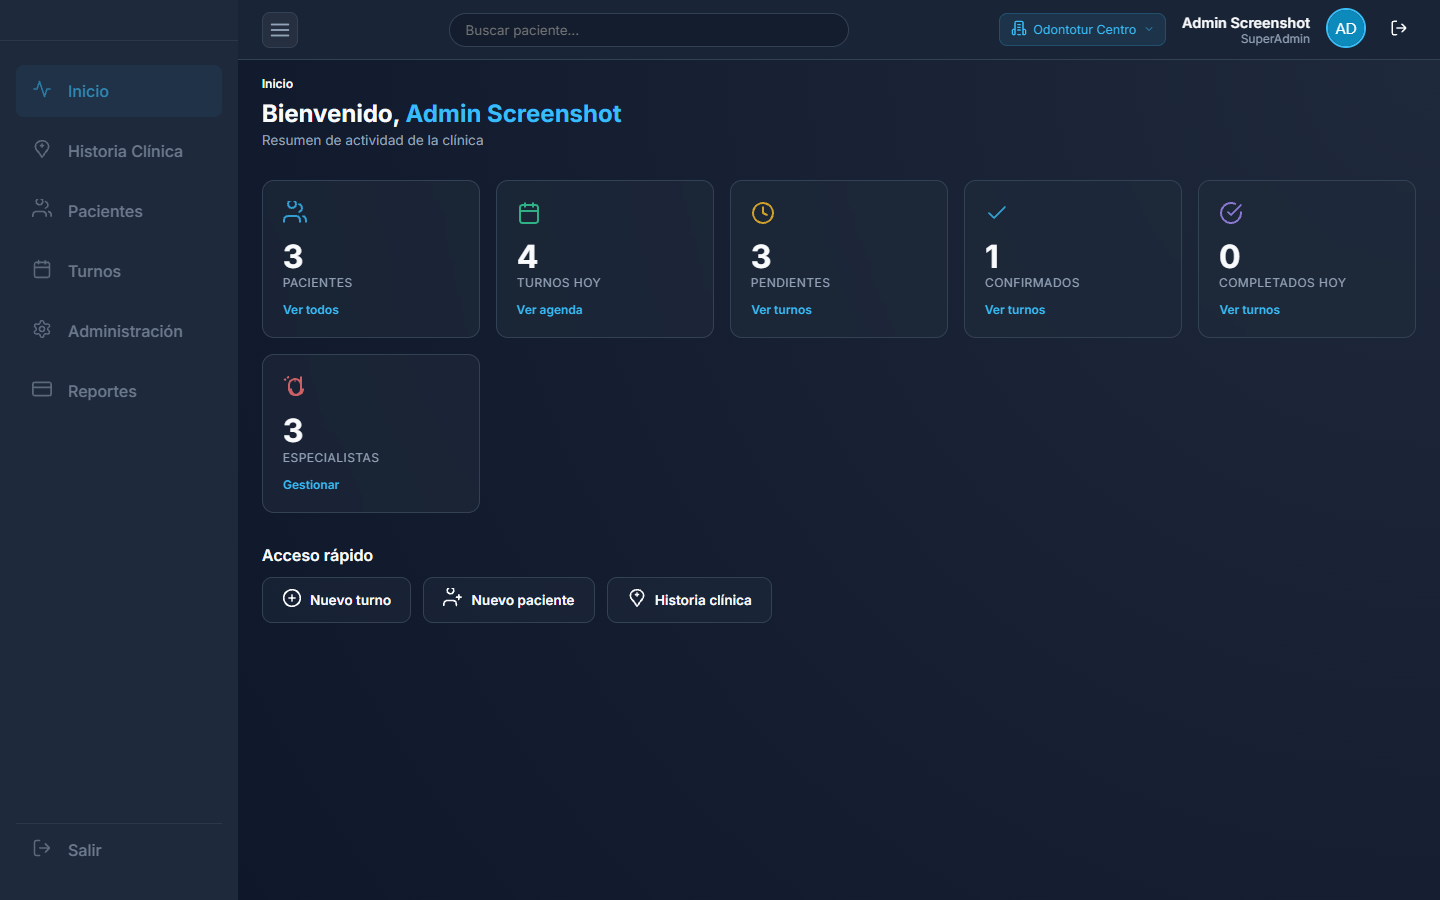Select Salir at the sidebar bottom
Screen dimensions: 1440x900
point(119,850)
